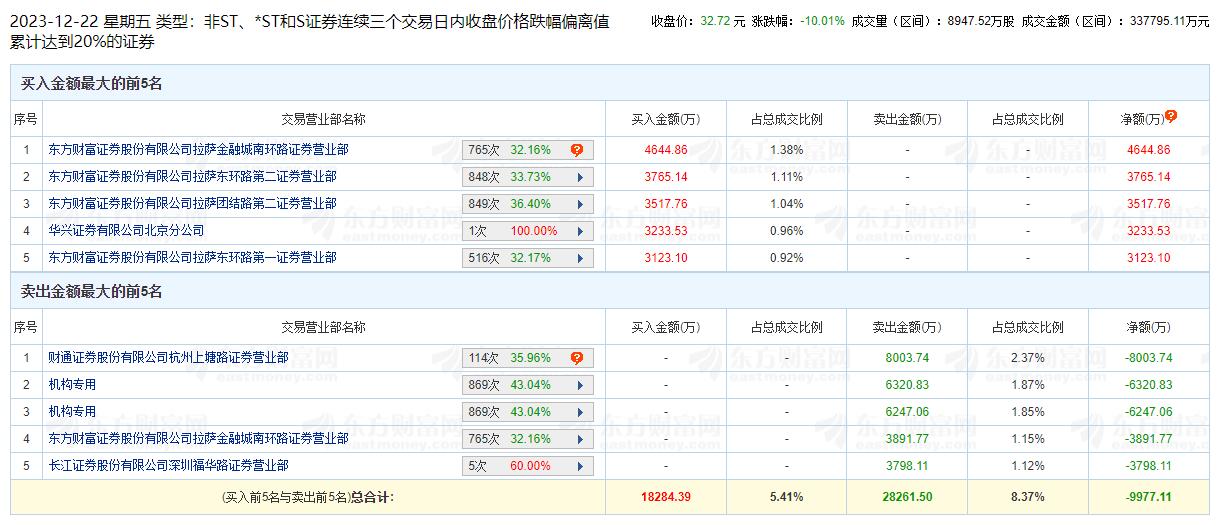Open the 东方财富拉萨东环路第一证券营业部 link

pos(192,258)
